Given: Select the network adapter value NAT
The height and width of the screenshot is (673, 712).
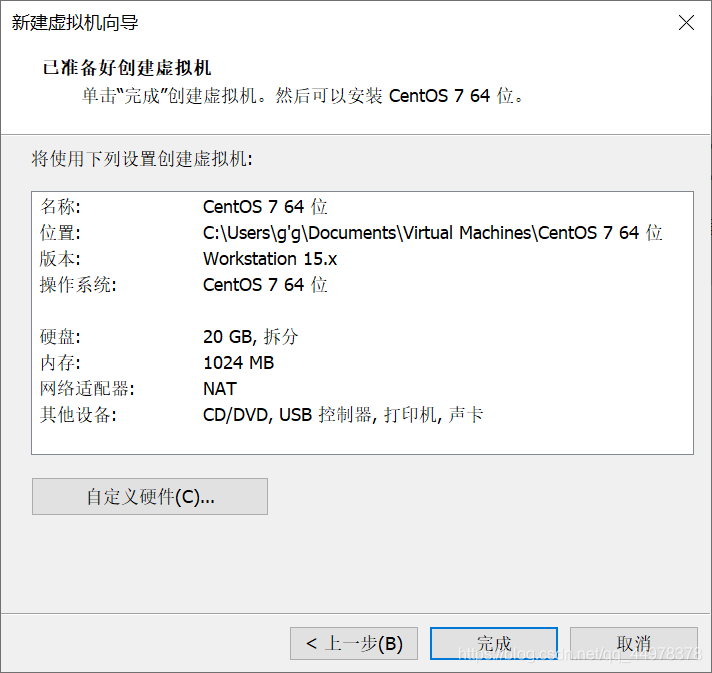Looking at the screenshot, I should click(x=220, y=389).
